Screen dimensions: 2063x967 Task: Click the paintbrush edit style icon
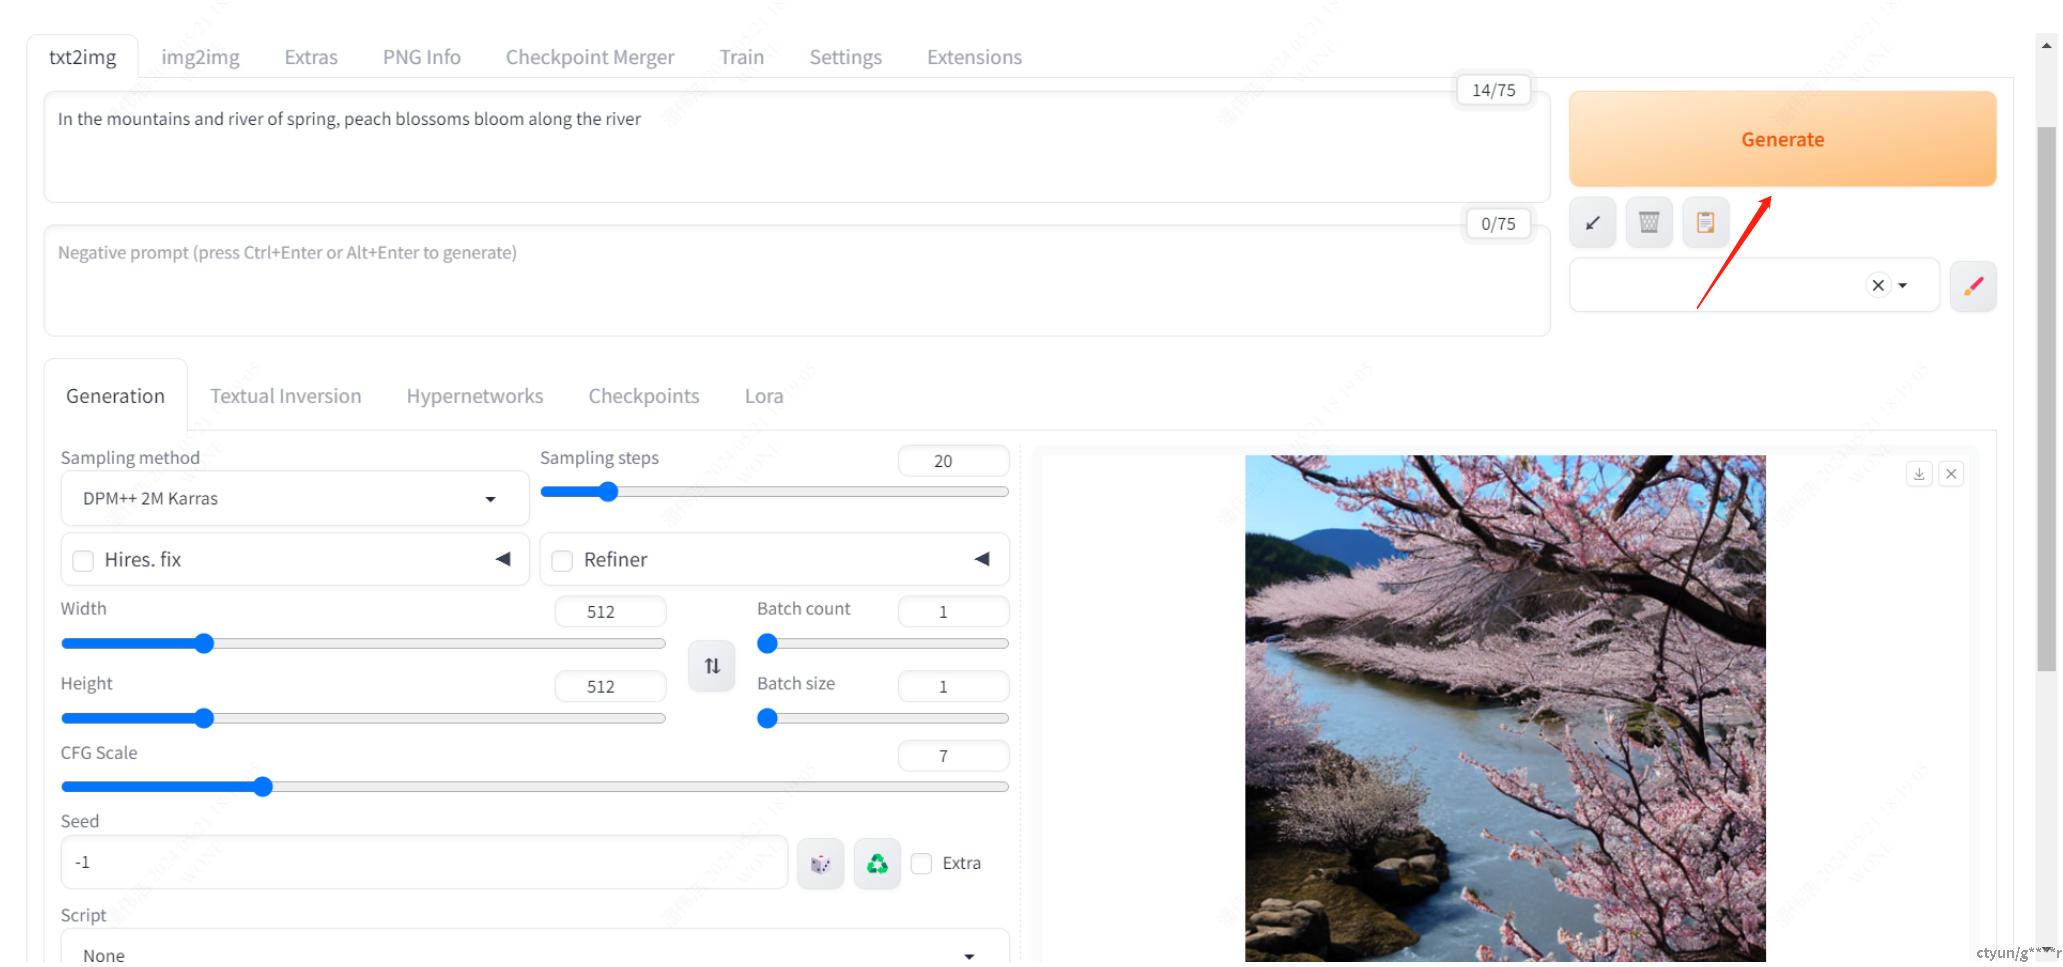(x=1972, y=287)
